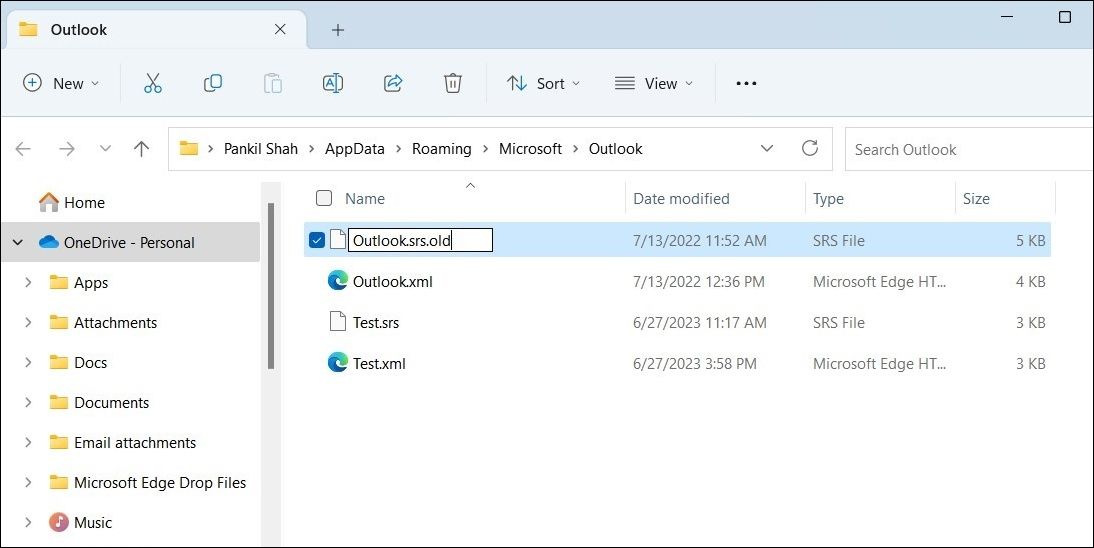Expand the Email attachments folder node
The image size is (1094, 548).
pos(28,443)
